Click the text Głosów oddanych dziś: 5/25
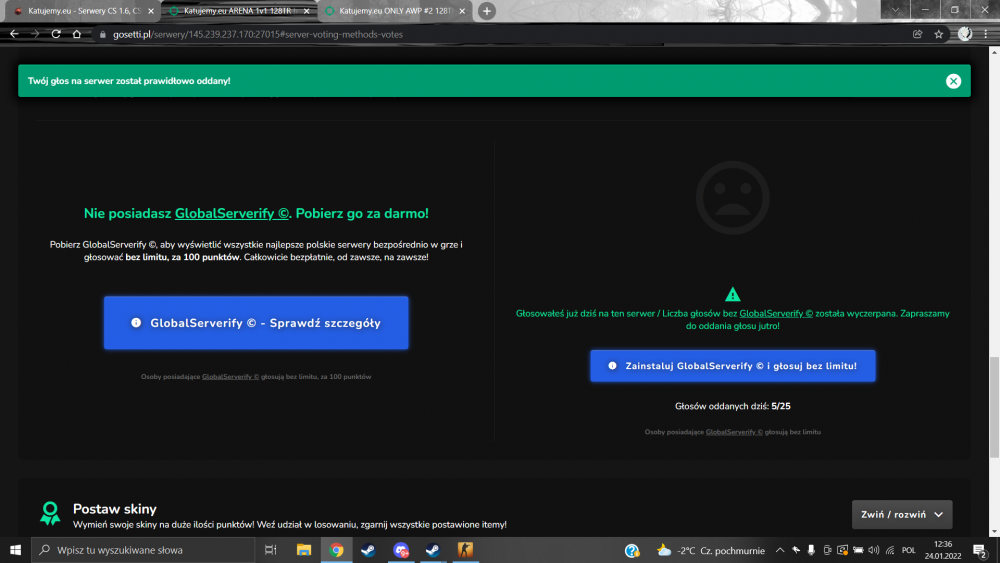This screenshot has height=563, width=1000. tap(732, 406)
